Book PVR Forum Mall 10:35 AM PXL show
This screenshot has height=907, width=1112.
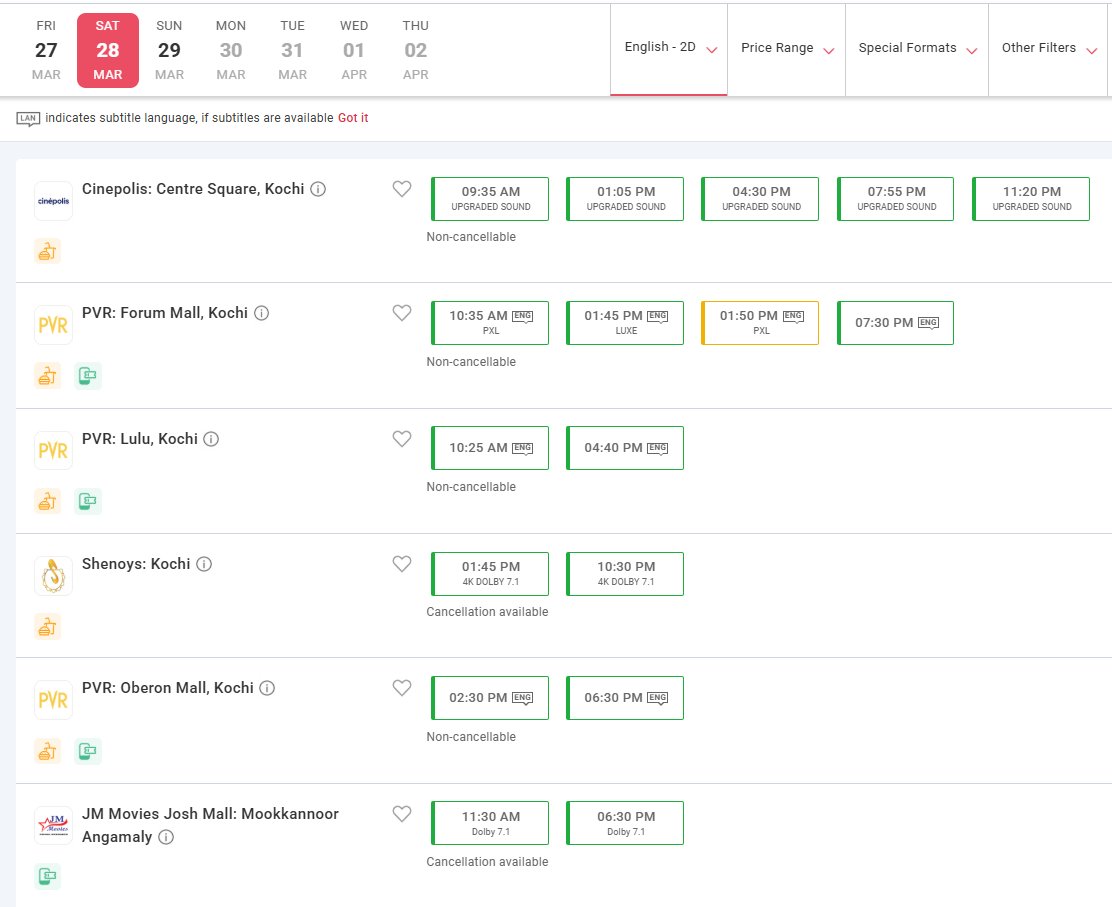click(x=490, y=323)
